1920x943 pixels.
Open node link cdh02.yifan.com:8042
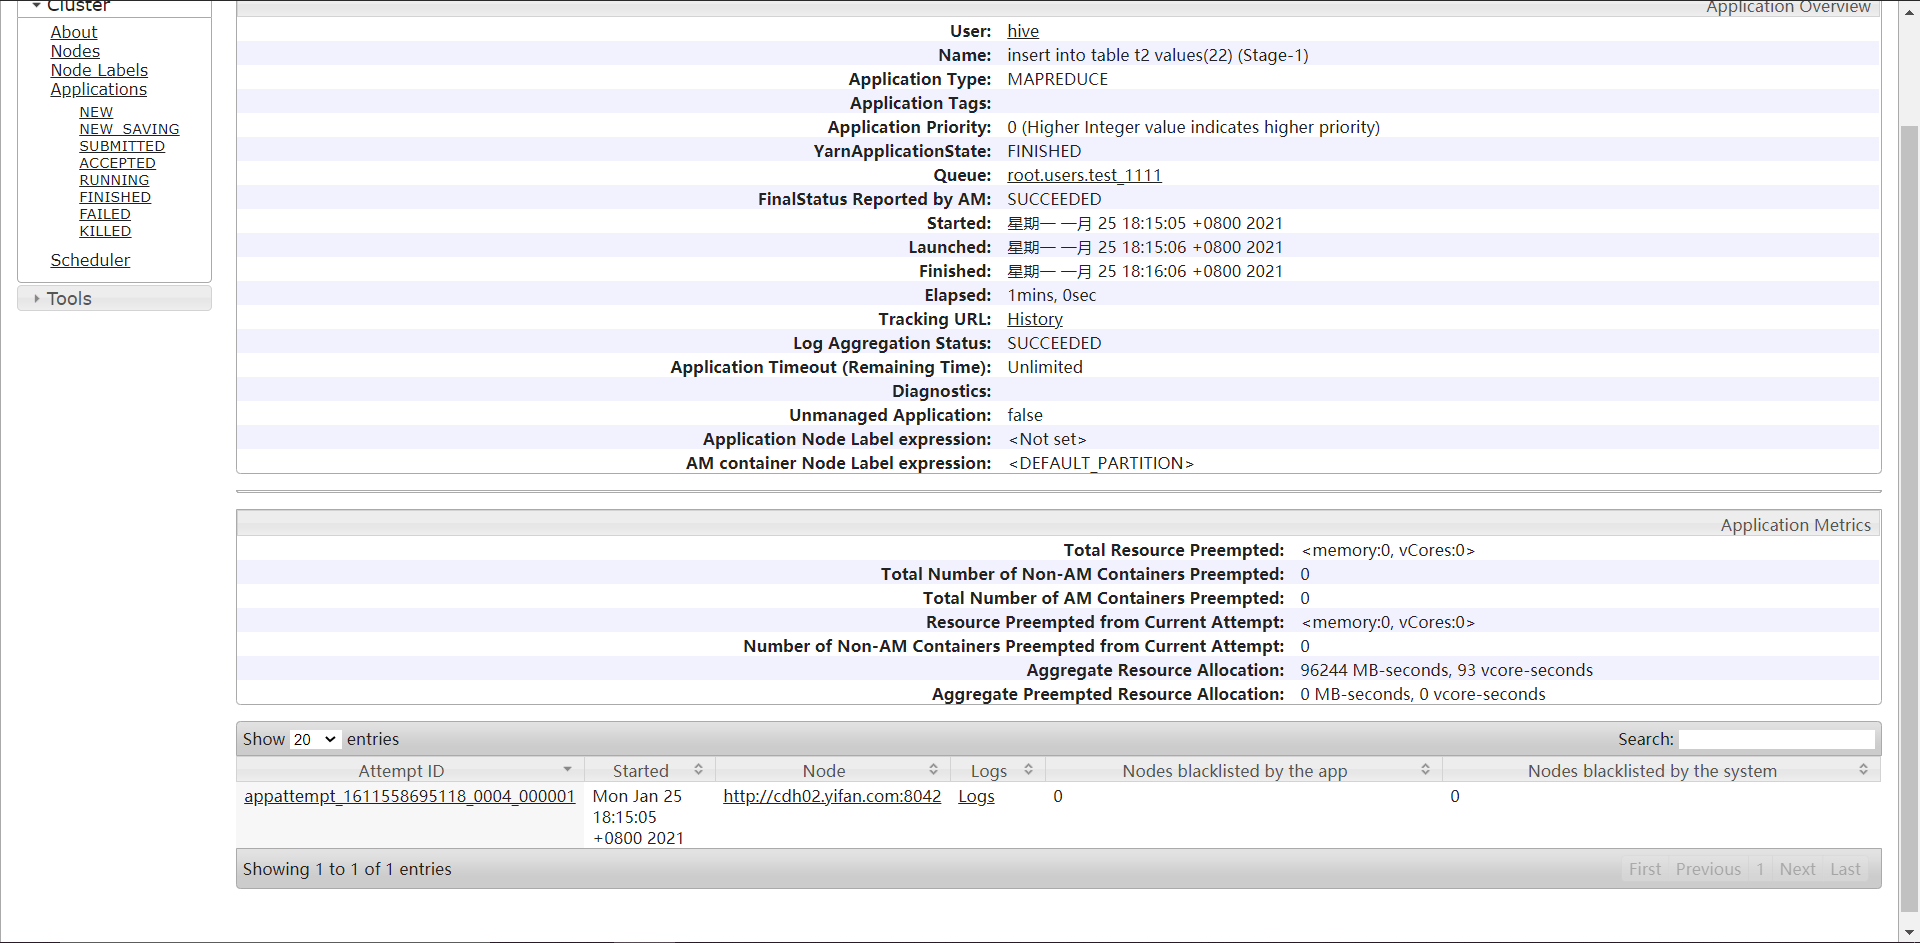(x=832, y=796)
